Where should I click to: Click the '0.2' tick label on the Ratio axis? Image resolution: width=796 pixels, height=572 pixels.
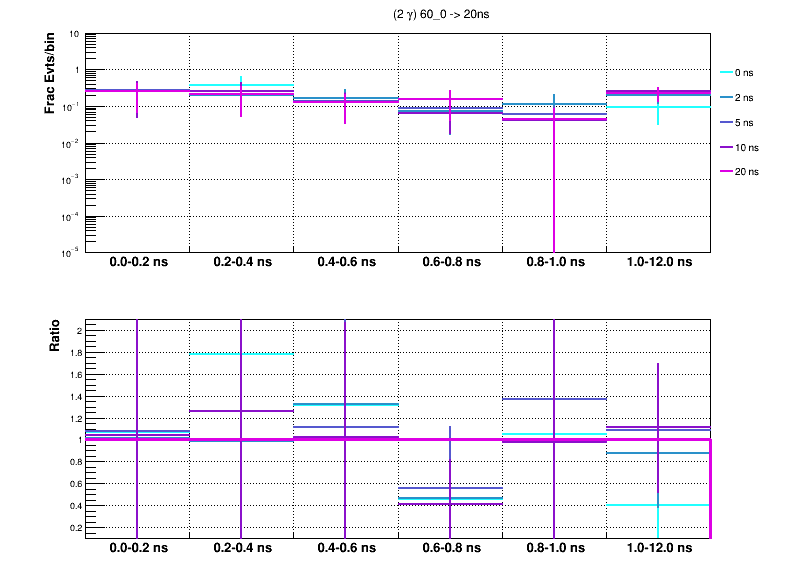pyautogui.click(x=73, y=527)
